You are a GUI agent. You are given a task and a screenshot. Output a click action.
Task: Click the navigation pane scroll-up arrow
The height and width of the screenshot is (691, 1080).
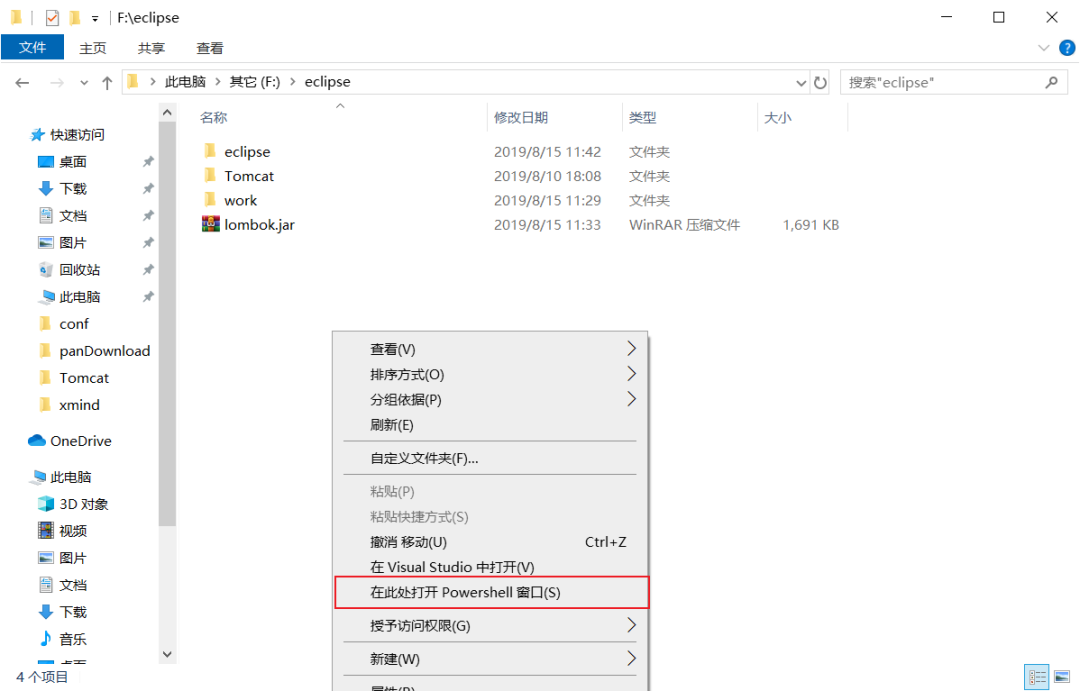coord(167,112)
